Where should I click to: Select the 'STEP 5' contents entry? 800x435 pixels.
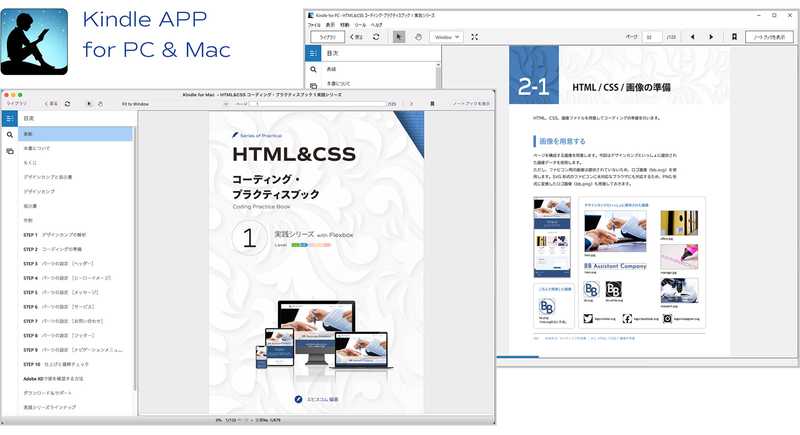click(61, 292)
